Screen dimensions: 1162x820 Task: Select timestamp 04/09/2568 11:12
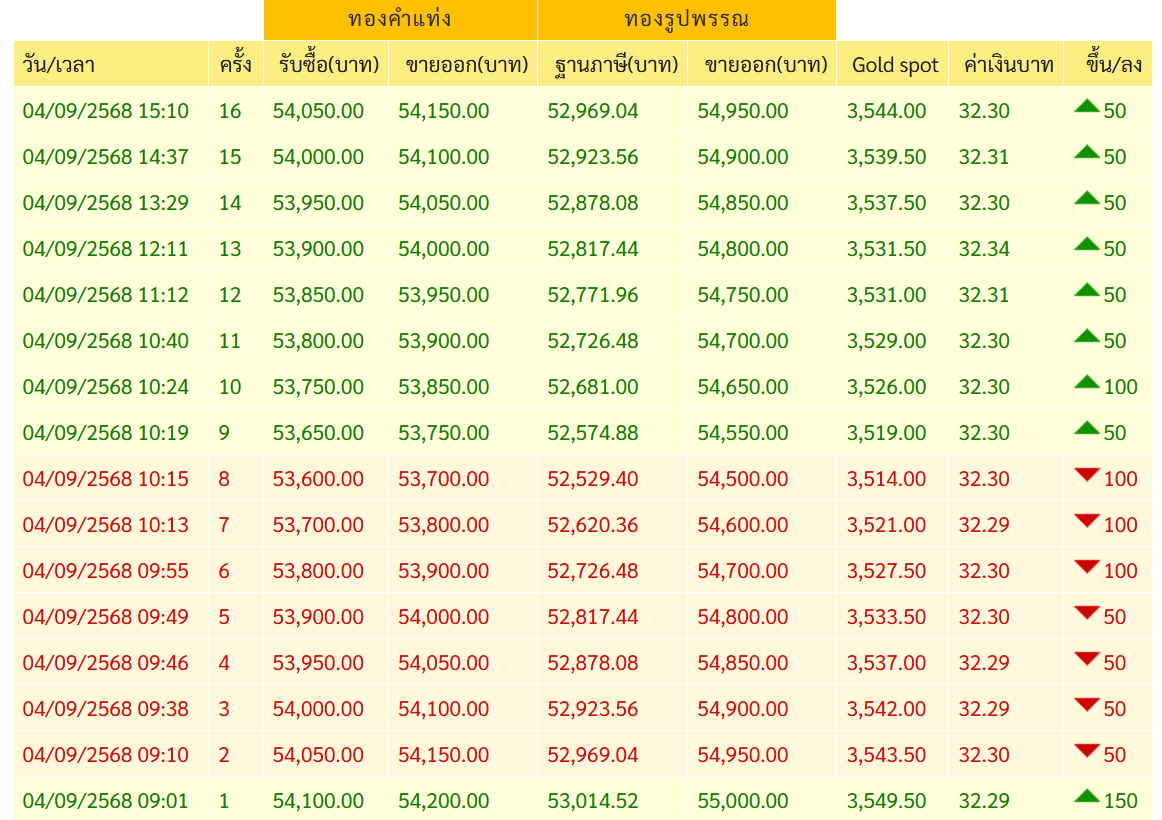105,295
